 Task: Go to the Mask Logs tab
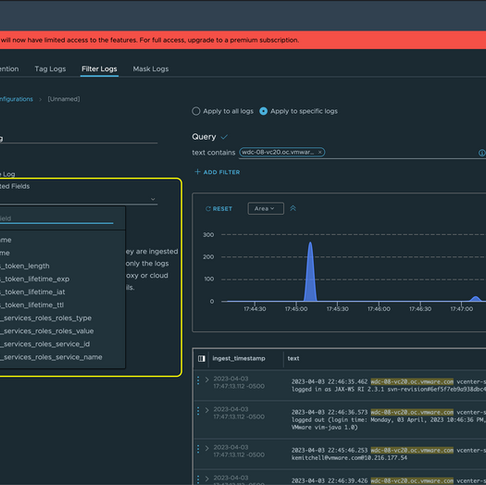[x=151, y=69]
